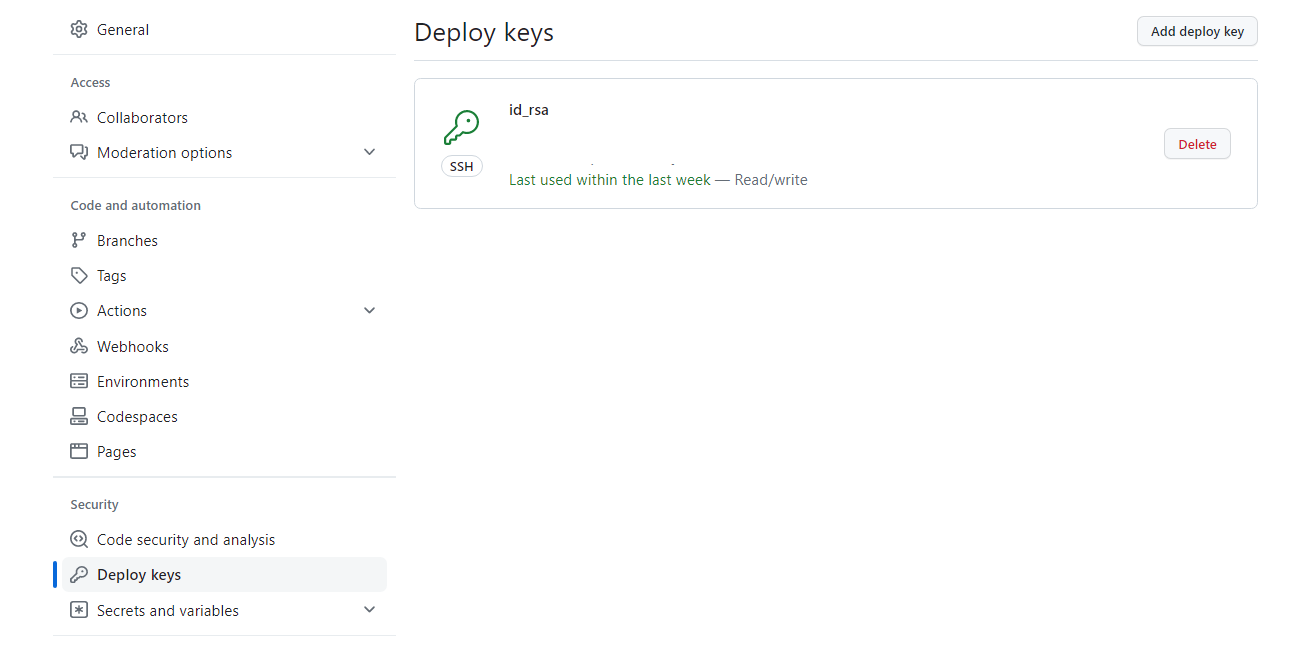Click the Pages browser icon
Viewport: 1292px width, 646px height.
pos(79,451)
